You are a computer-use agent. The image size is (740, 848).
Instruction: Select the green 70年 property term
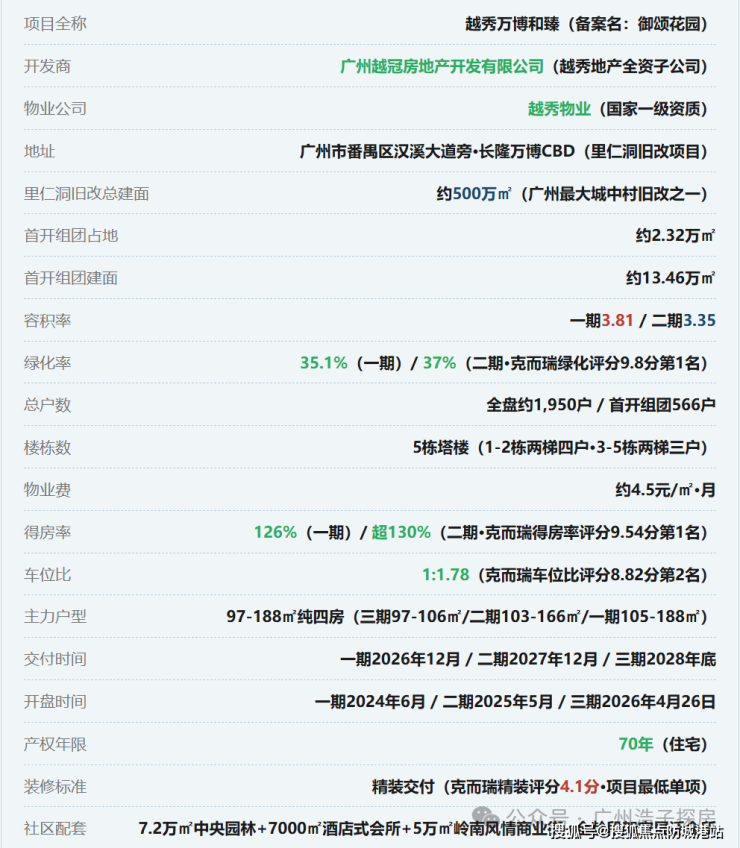636,744
